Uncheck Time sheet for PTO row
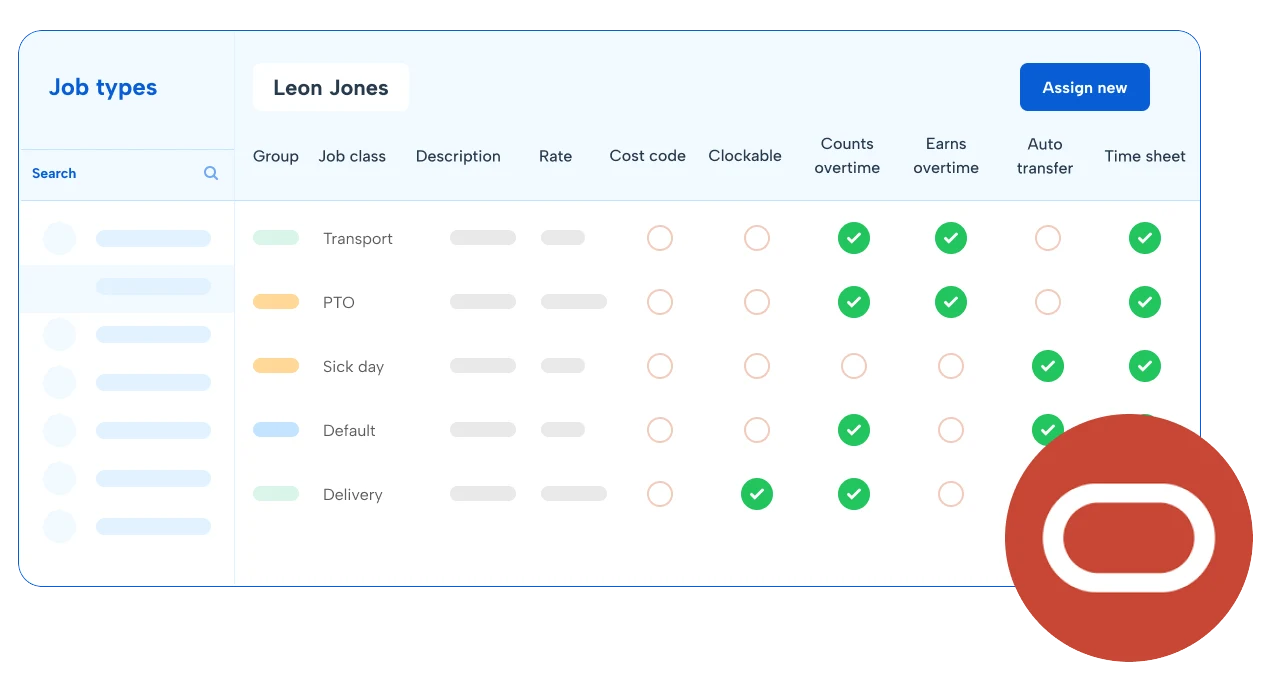The width and height of the screenshot is (1265, 681). (x=1145, y=302)
